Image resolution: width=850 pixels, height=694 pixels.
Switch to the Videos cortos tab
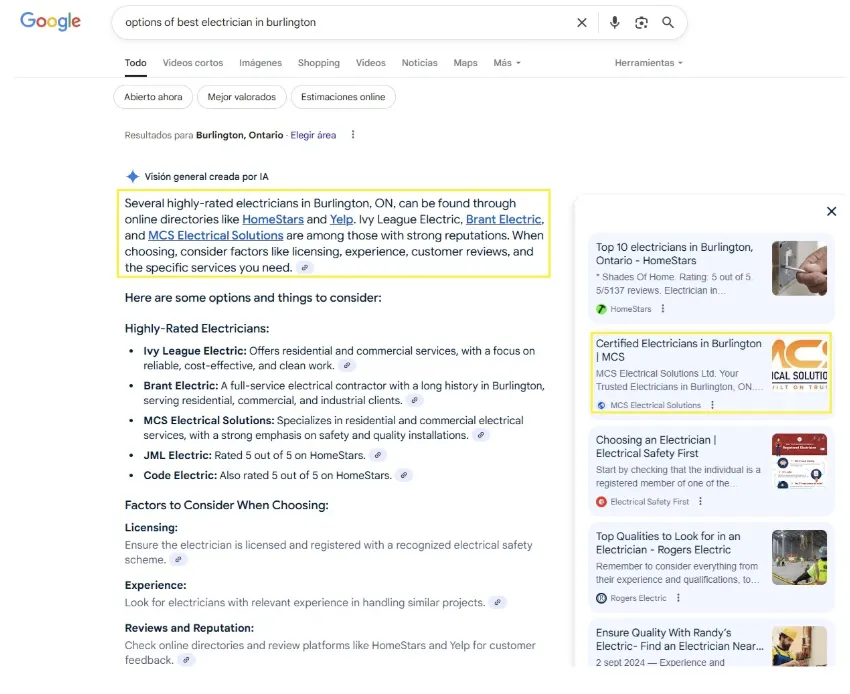pos(193,63)
